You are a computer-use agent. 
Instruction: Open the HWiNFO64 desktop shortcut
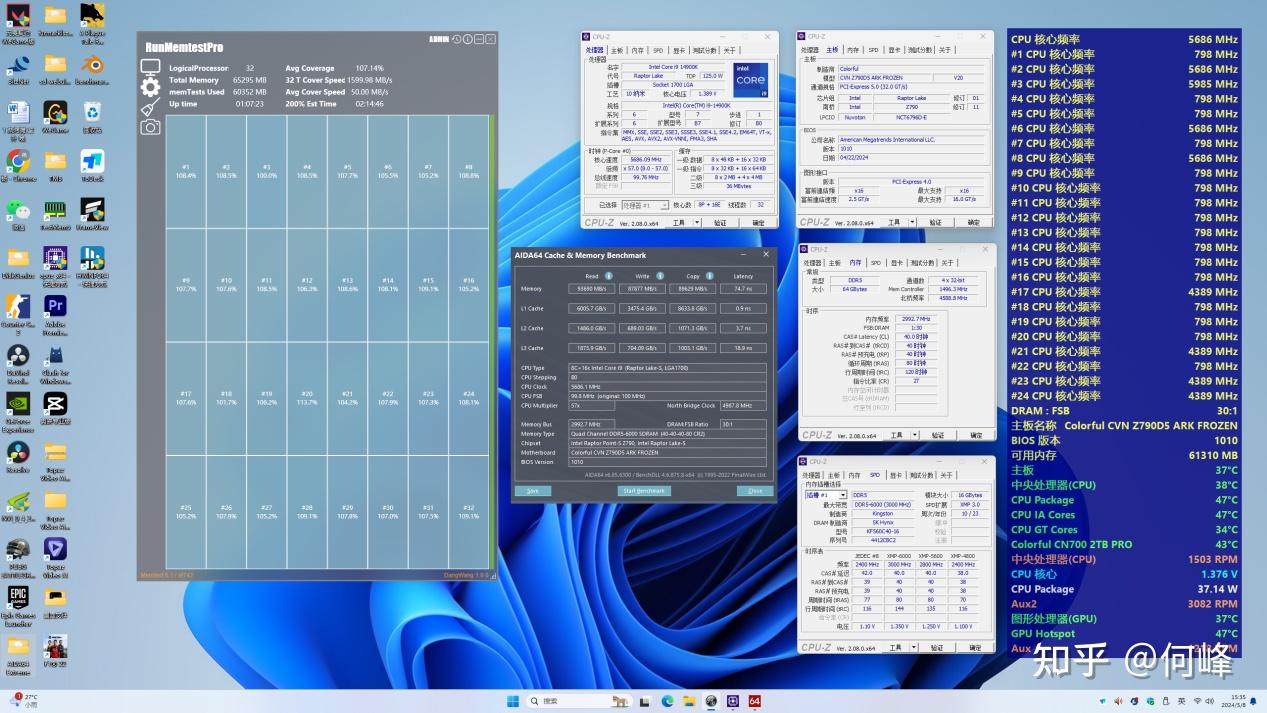pyautogui.click(x=92, y=265)
